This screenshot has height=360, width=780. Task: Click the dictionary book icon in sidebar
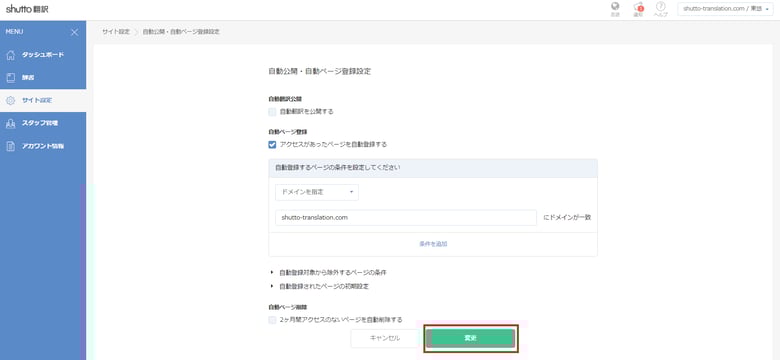coord(11,78)
